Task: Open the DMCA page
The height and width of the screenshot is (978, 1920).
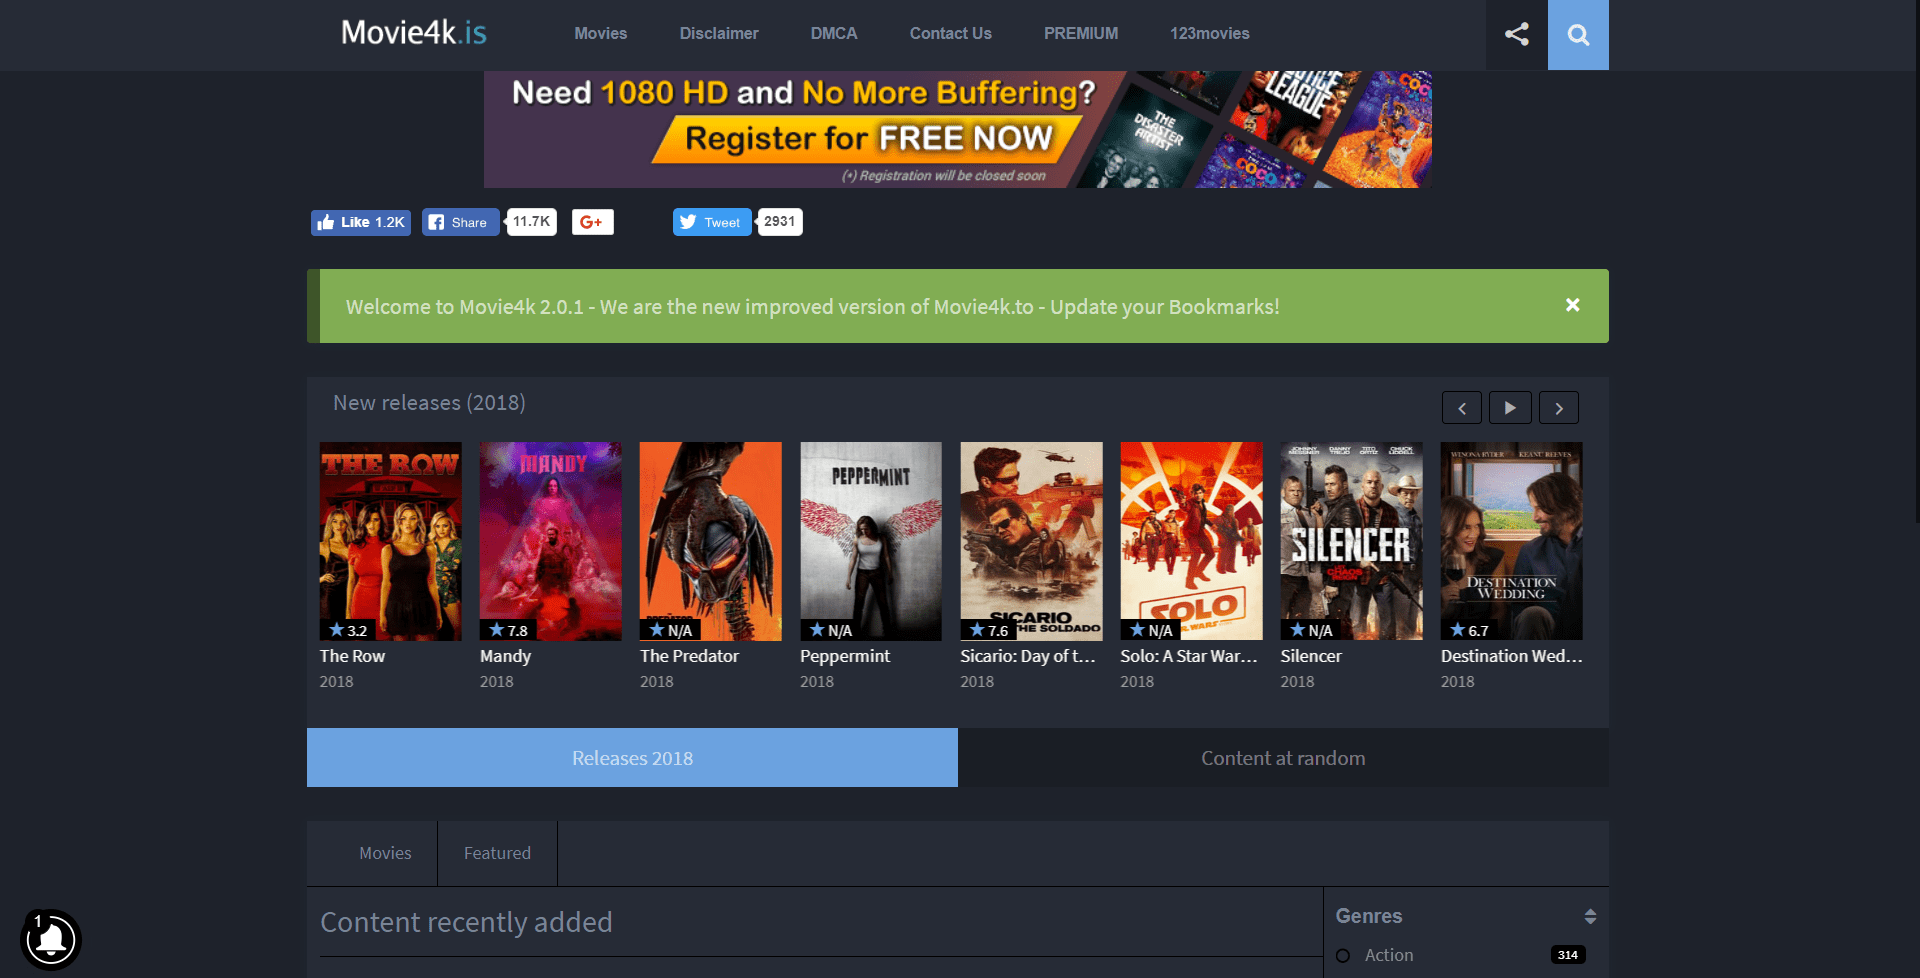Action: 834,33
